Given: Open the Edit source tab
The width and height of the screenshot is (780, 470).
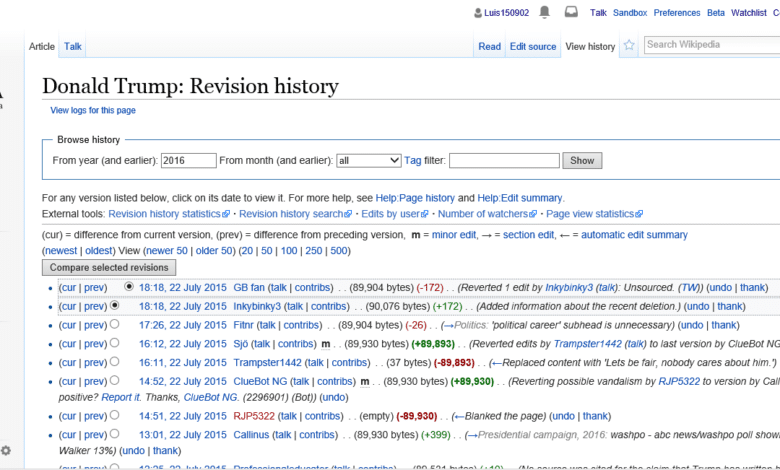Looking at the screenshot, I should (533, 46).
